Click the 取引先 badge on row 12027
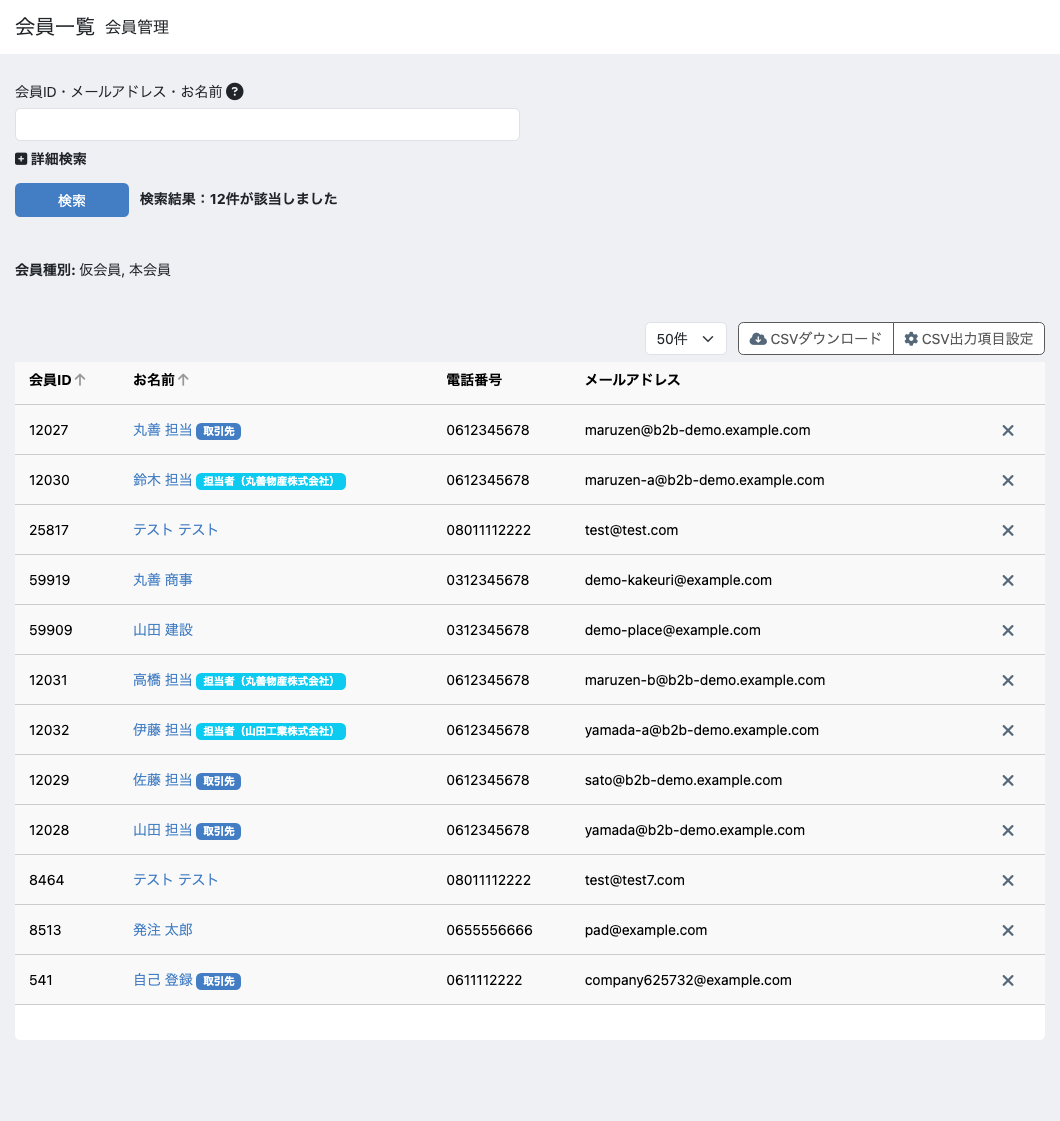The height and width of the screenshot is (1121, 1060). pos(219,431)
